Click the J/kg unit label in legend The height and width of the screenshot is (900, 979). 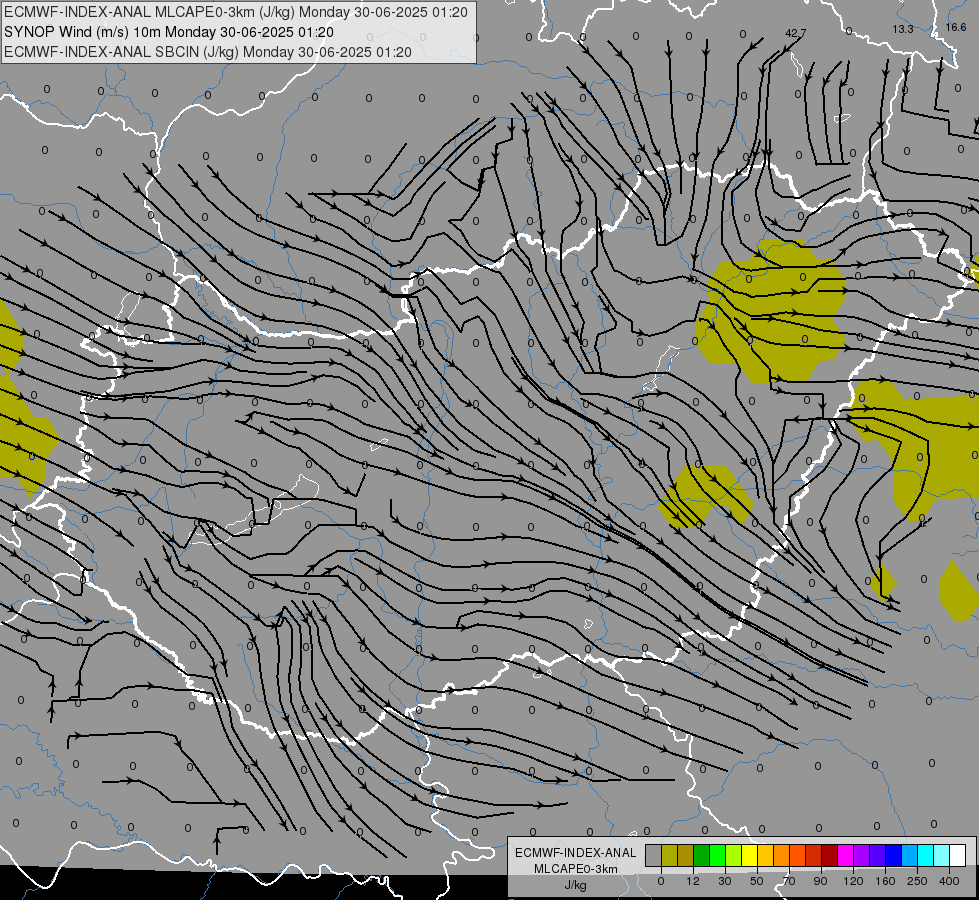575,885
